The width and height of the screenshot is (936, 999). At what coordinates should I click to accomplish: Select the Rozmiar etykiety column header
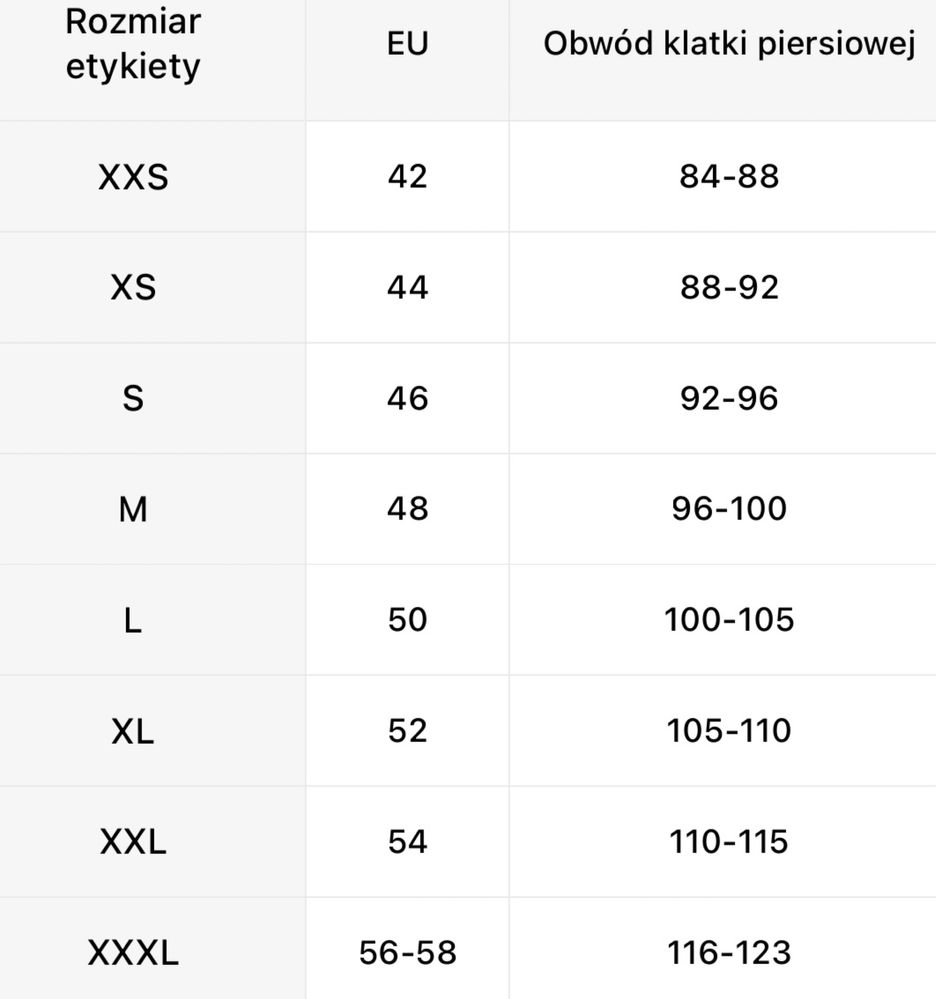pos(133,44)
